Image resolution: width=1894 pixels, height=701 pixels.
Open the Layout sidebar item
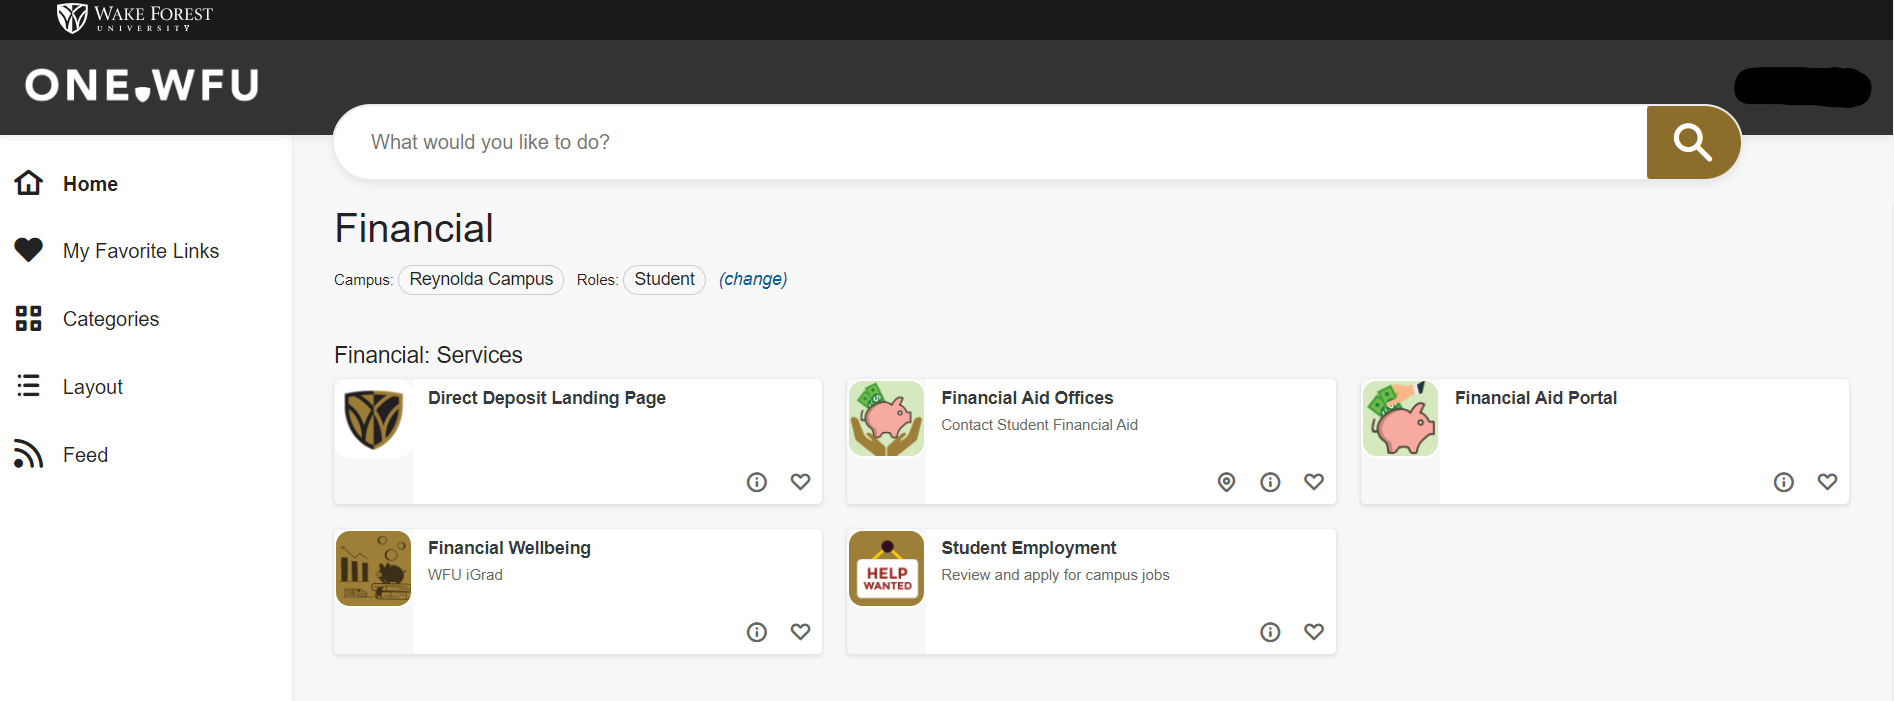pos(92,387)
